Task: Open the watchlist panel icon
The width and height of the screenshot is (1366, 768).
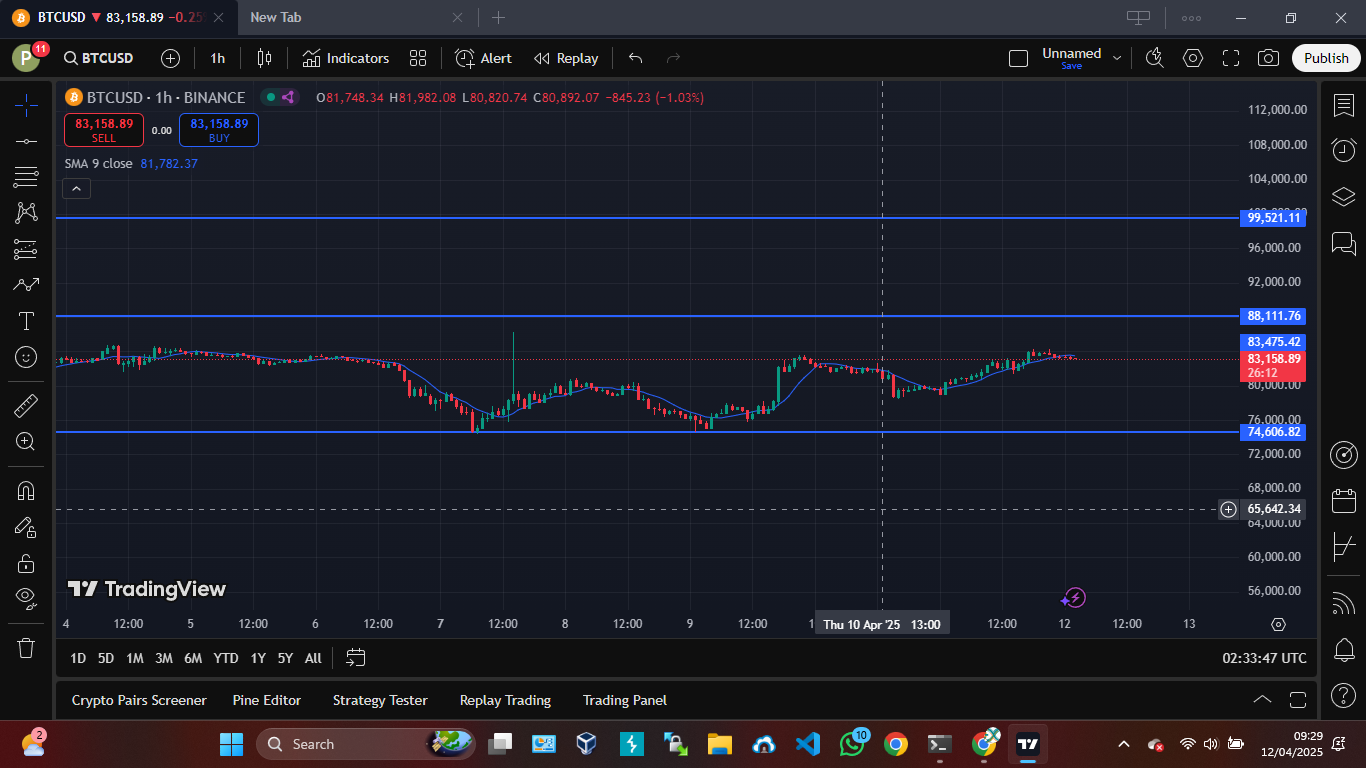Action: (x=1344, y=105)
